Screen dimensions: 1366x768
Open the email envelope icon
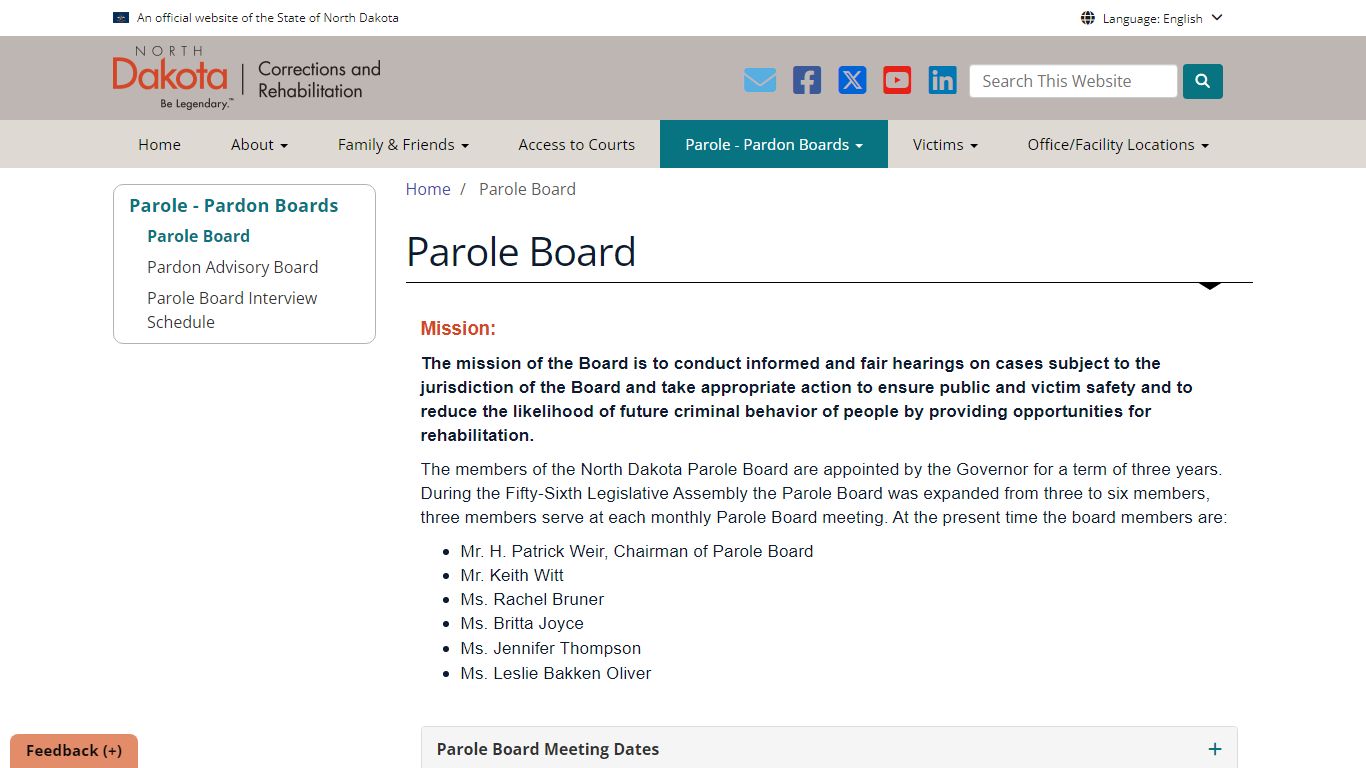tap(760, 80)
